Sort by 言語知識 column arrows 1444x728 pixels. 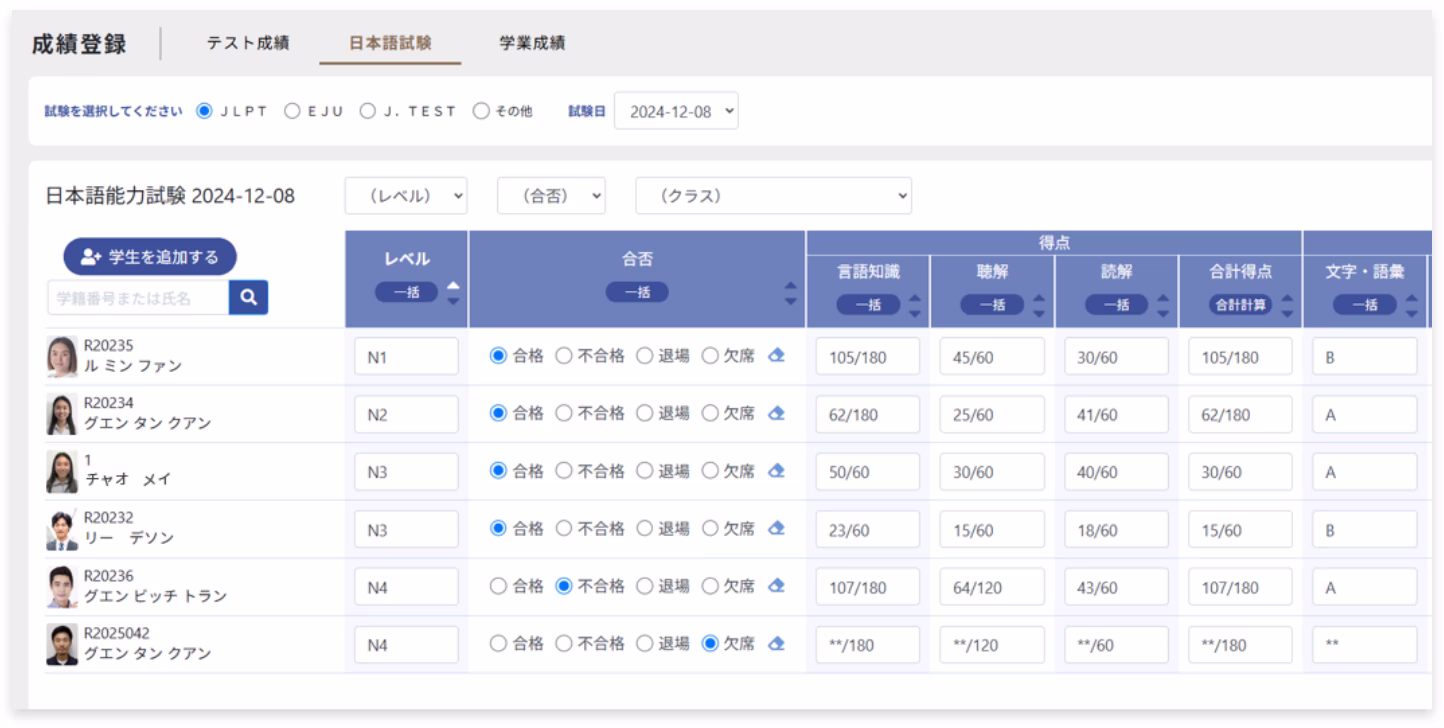coord(913,305)
